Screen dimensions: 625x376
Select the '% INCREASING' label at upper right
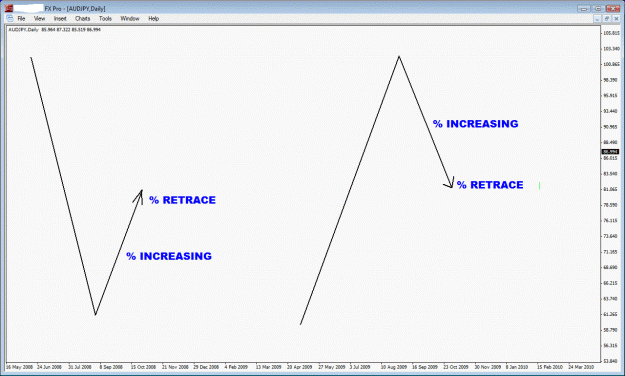tap(476, 124)
